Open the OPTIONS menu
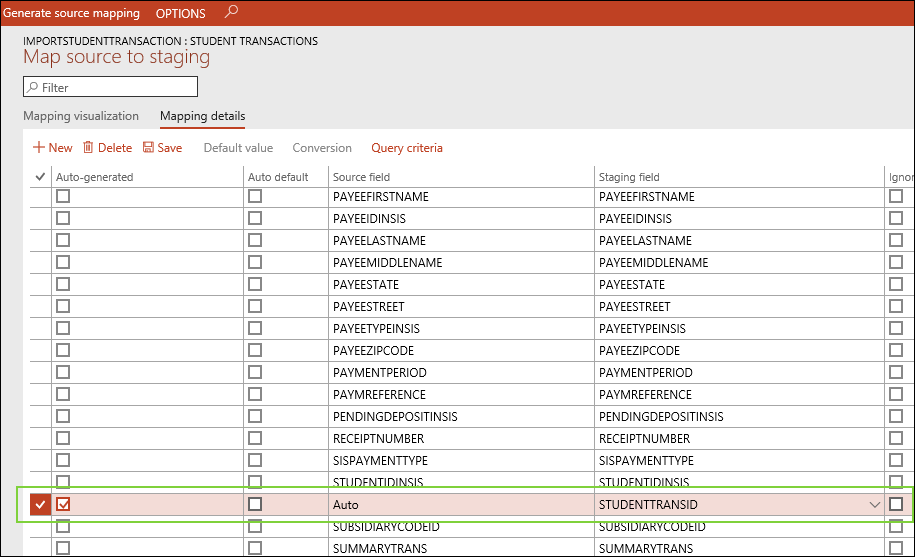Viewport: 915px width, 557px height. point(181,14)
